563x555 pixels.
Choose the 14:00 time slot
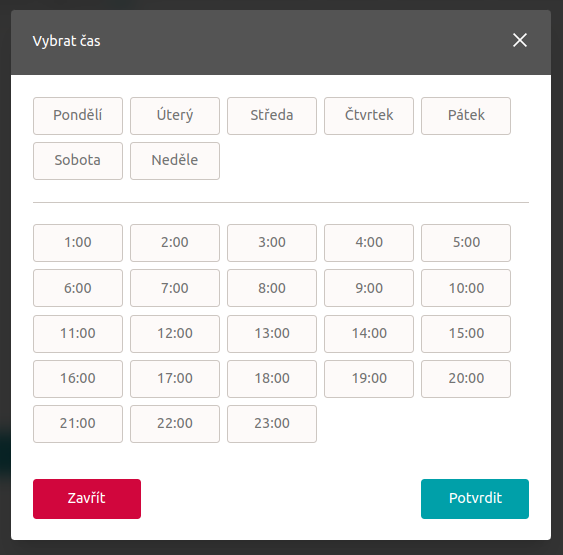tap(369, 334)
